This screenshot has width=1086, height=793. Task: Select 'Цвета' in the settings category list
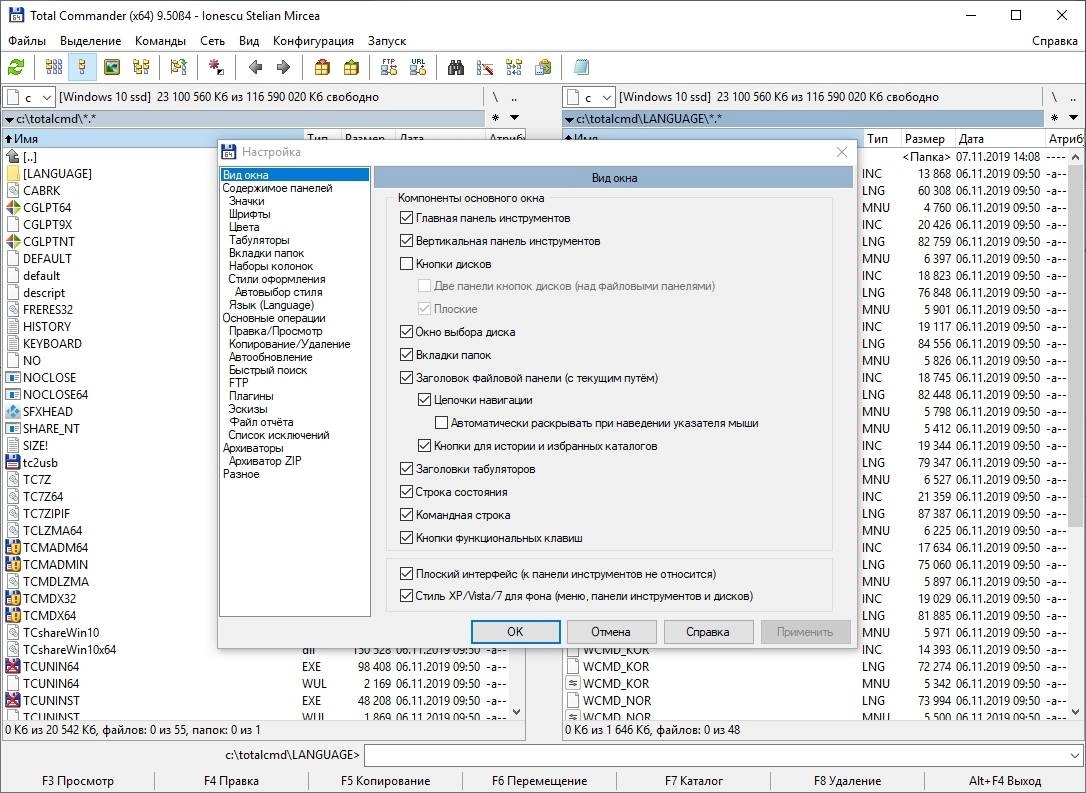coord(244,226)
